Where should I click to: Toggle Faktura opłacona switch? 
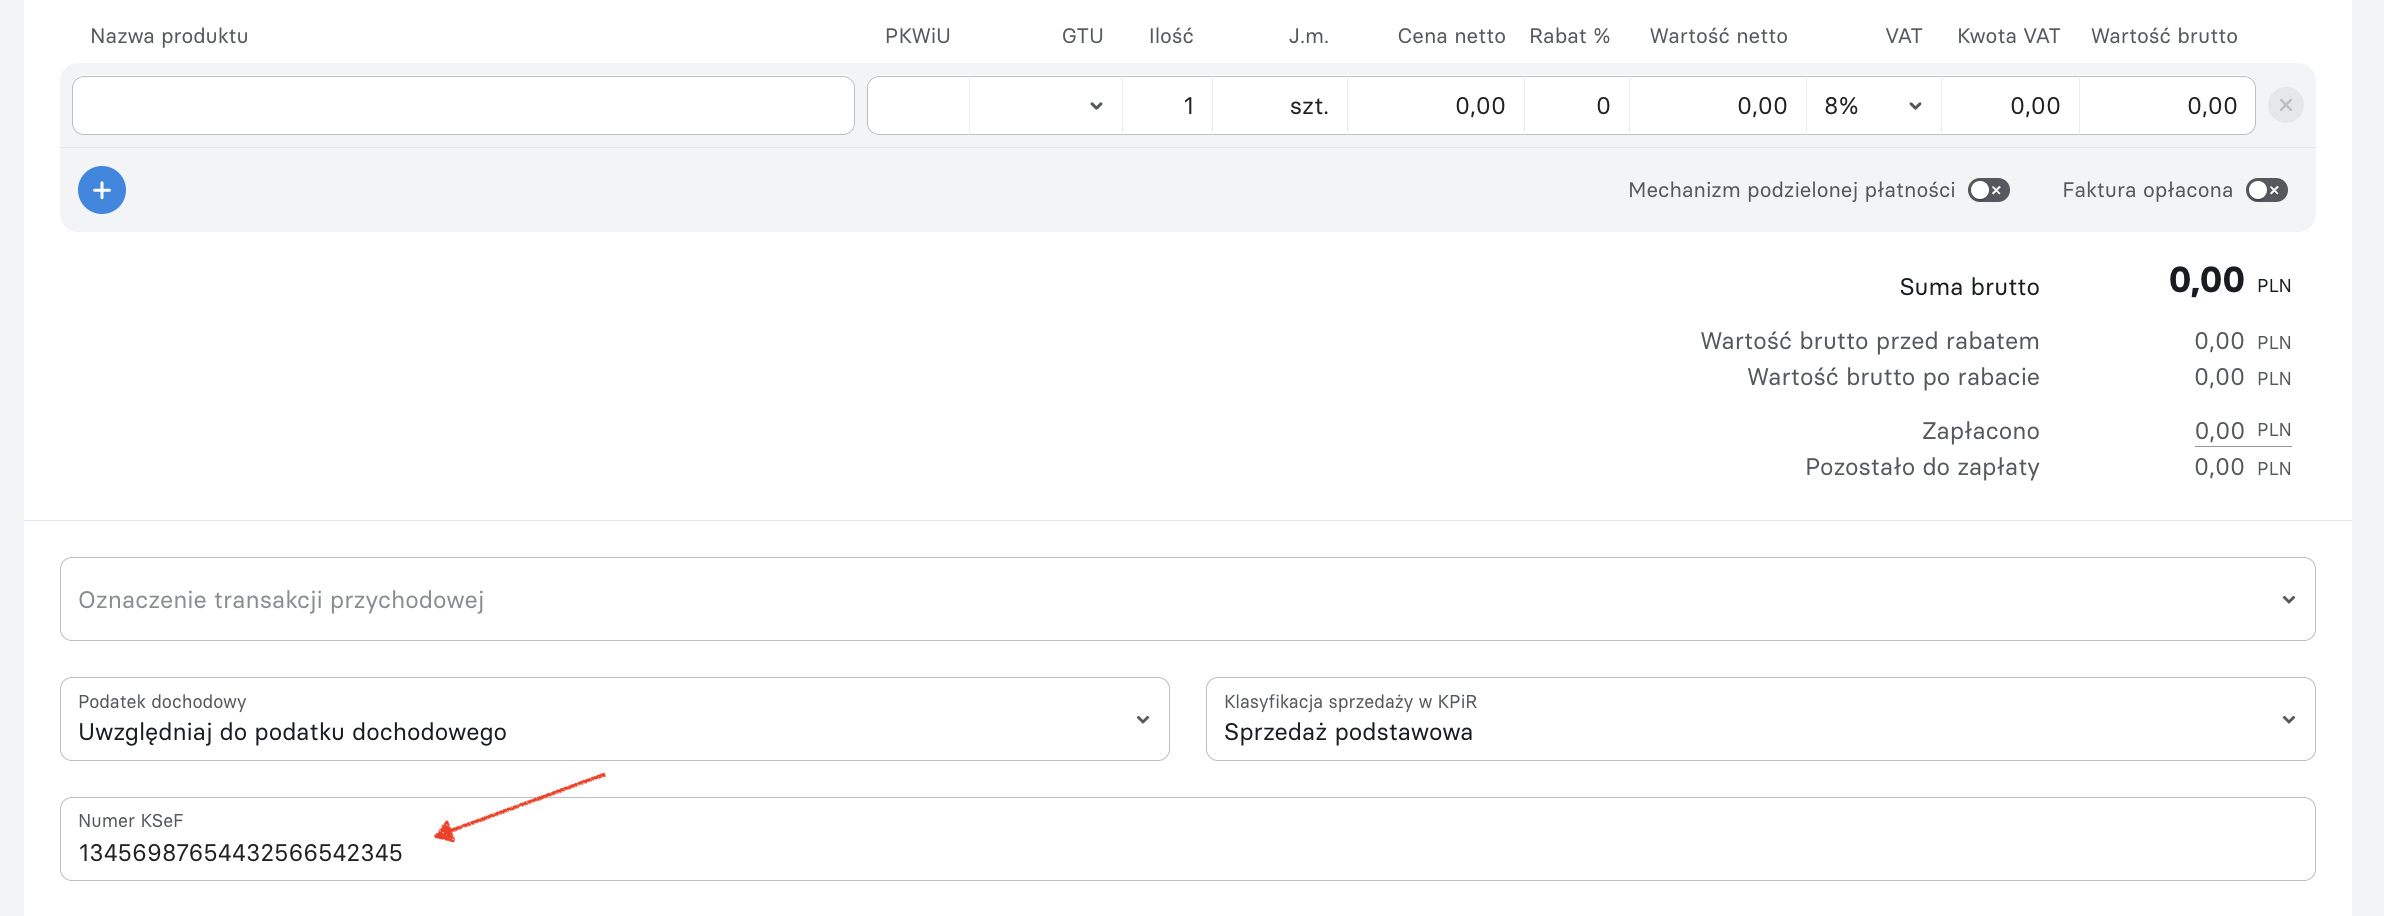pos(2266,190)
